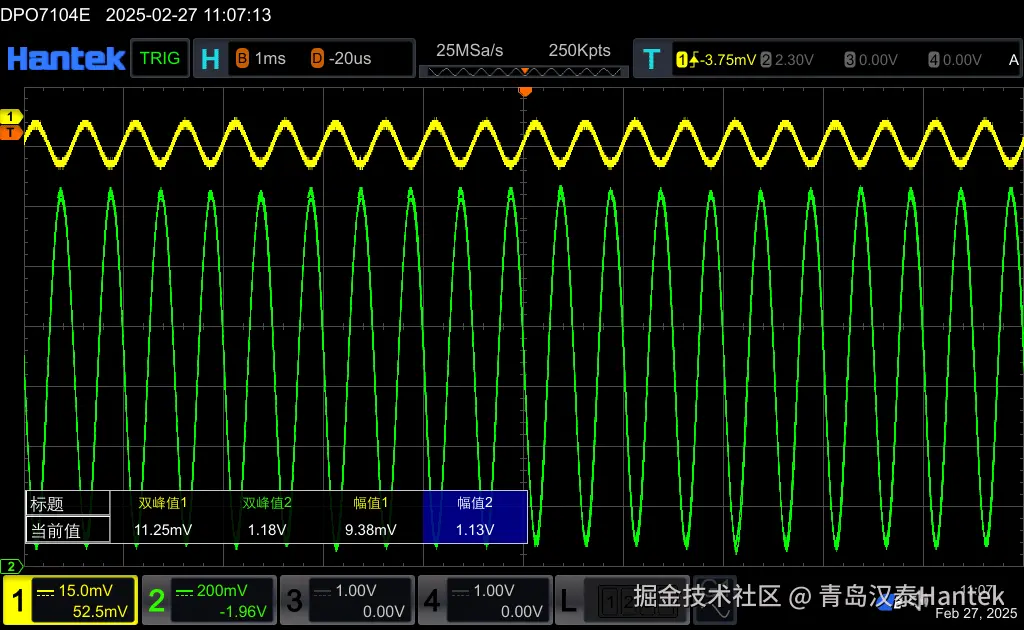Select channel 3 trigger level 0.00V

[871, 60]
